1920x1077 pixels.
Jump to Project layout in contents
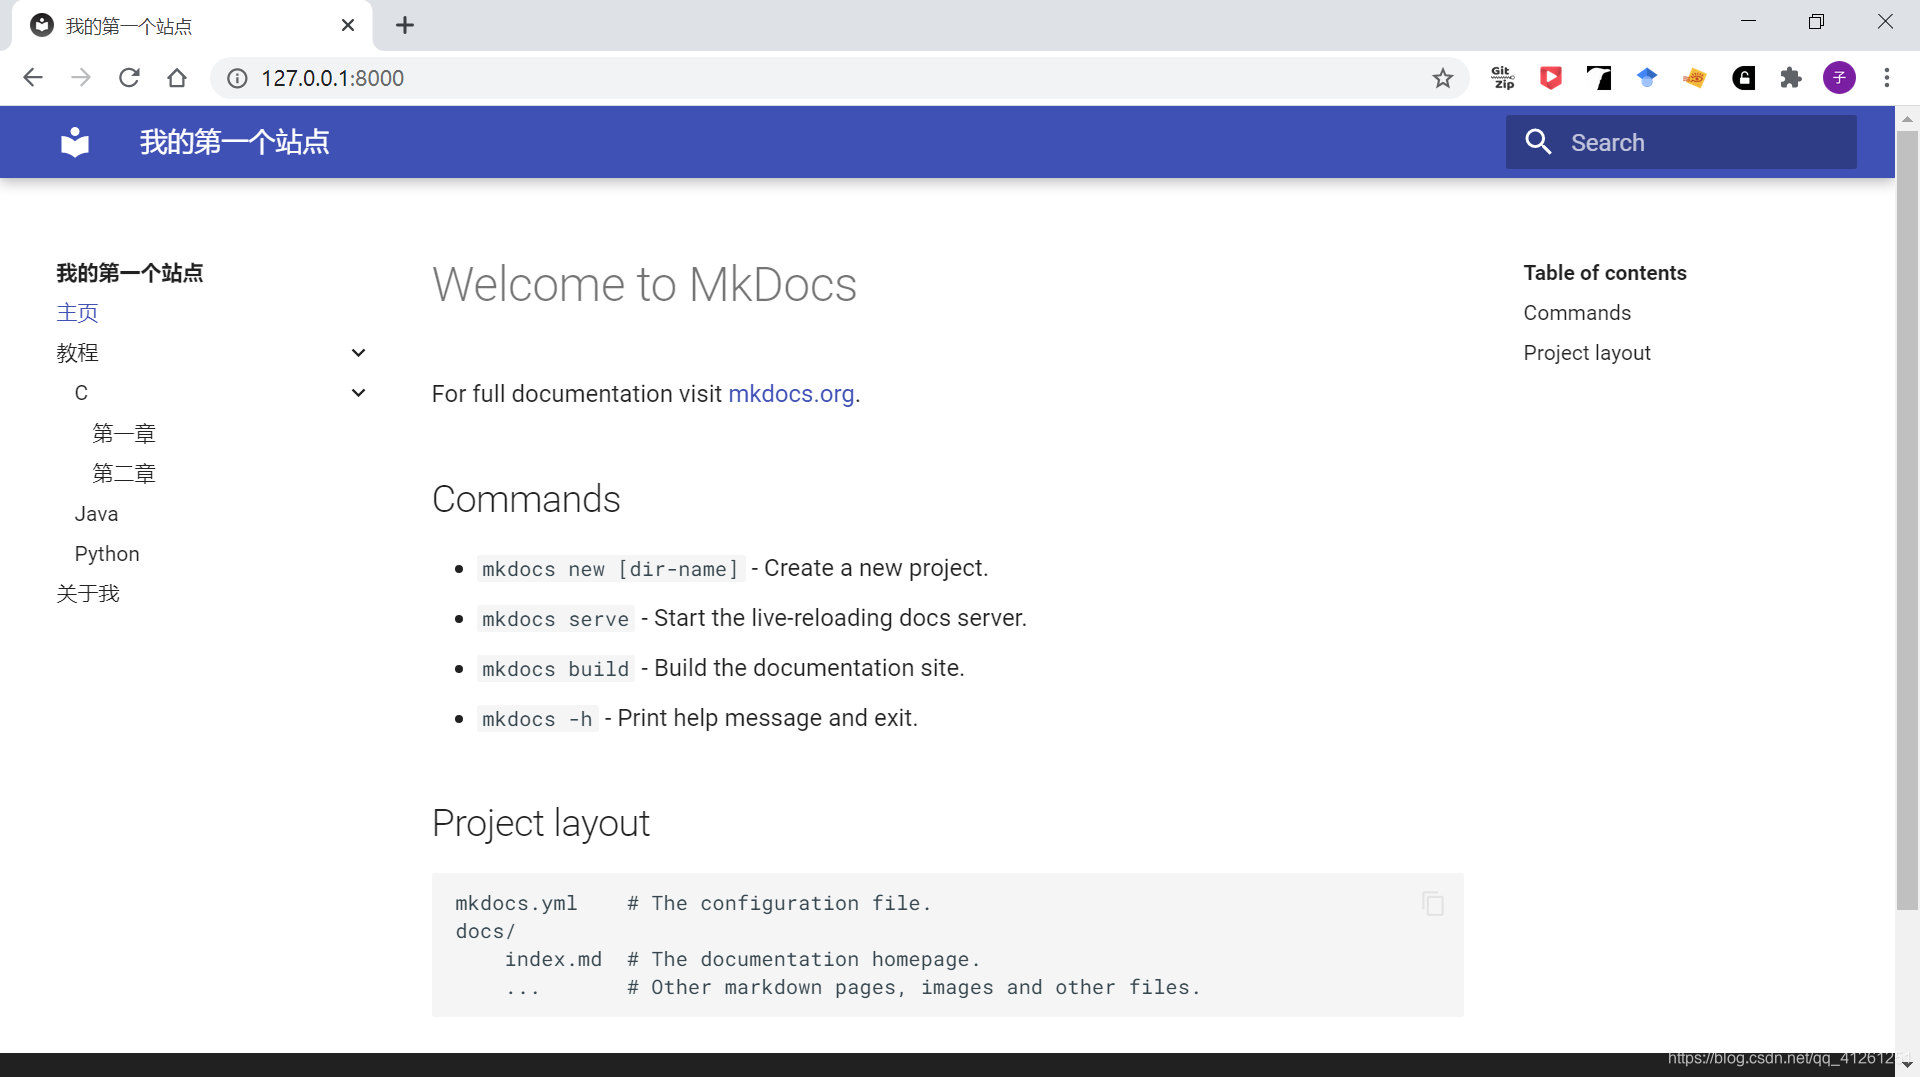click(1587, 353)
